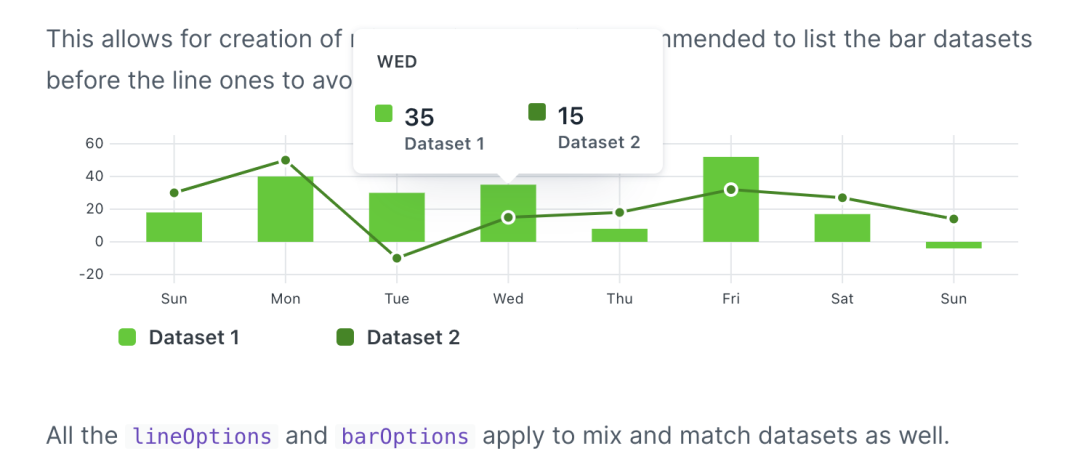
Task: Click the dark green Dataset 2 legend swatch
Action: (x=344, y=337)
